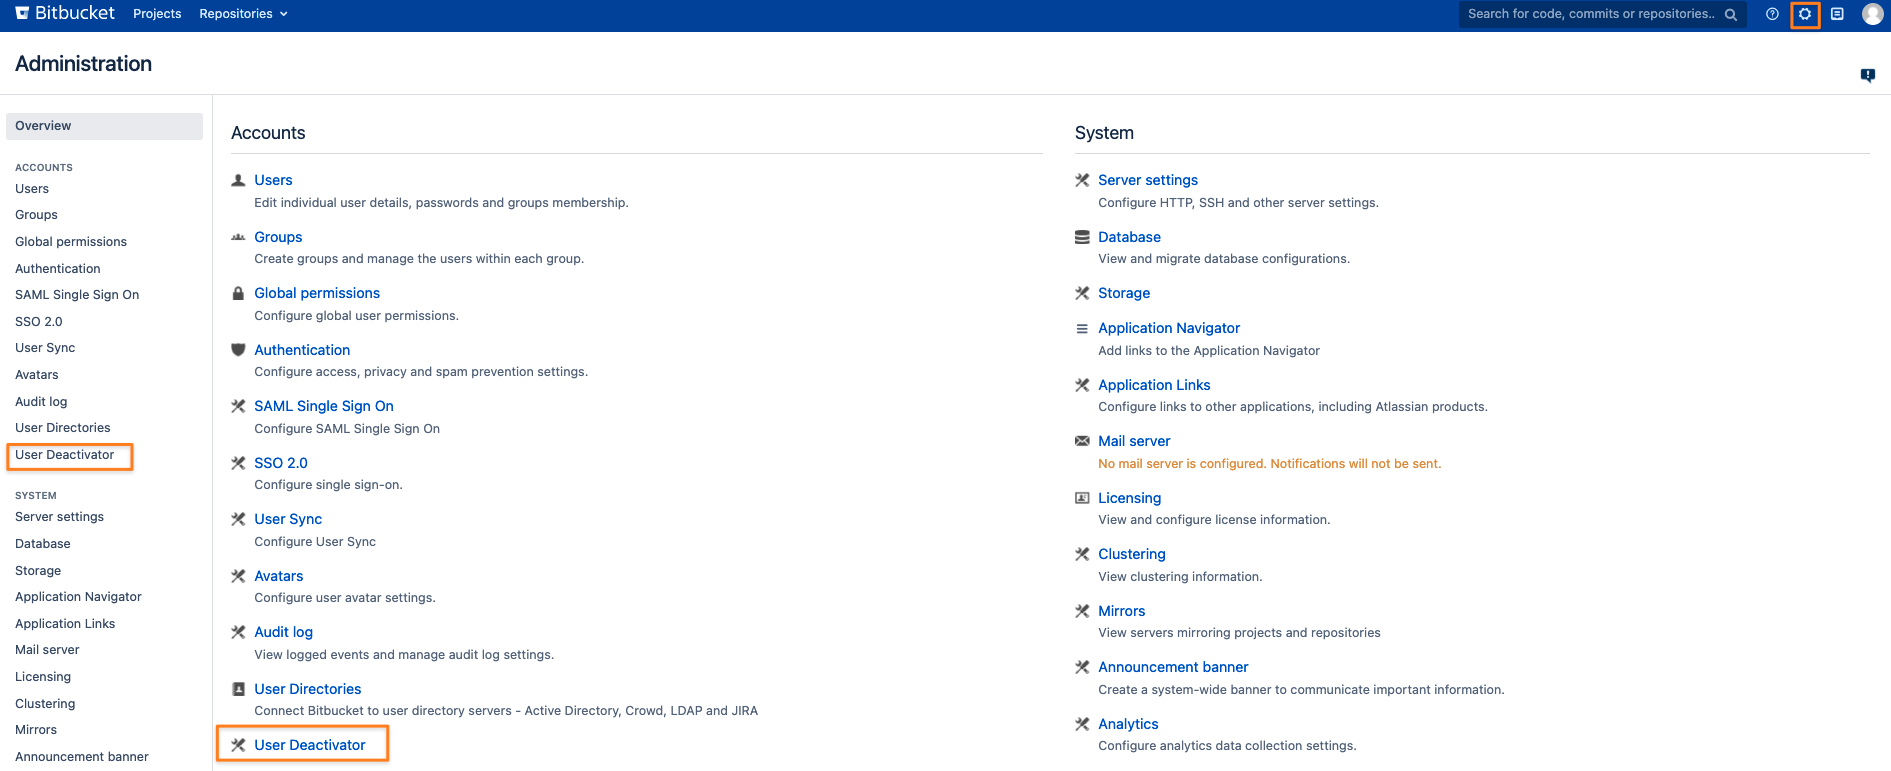The width and height of the screenshot is (1891, 771).
Task: Click the tools icon beside Audit log
Action: click(x=238, y=632)
